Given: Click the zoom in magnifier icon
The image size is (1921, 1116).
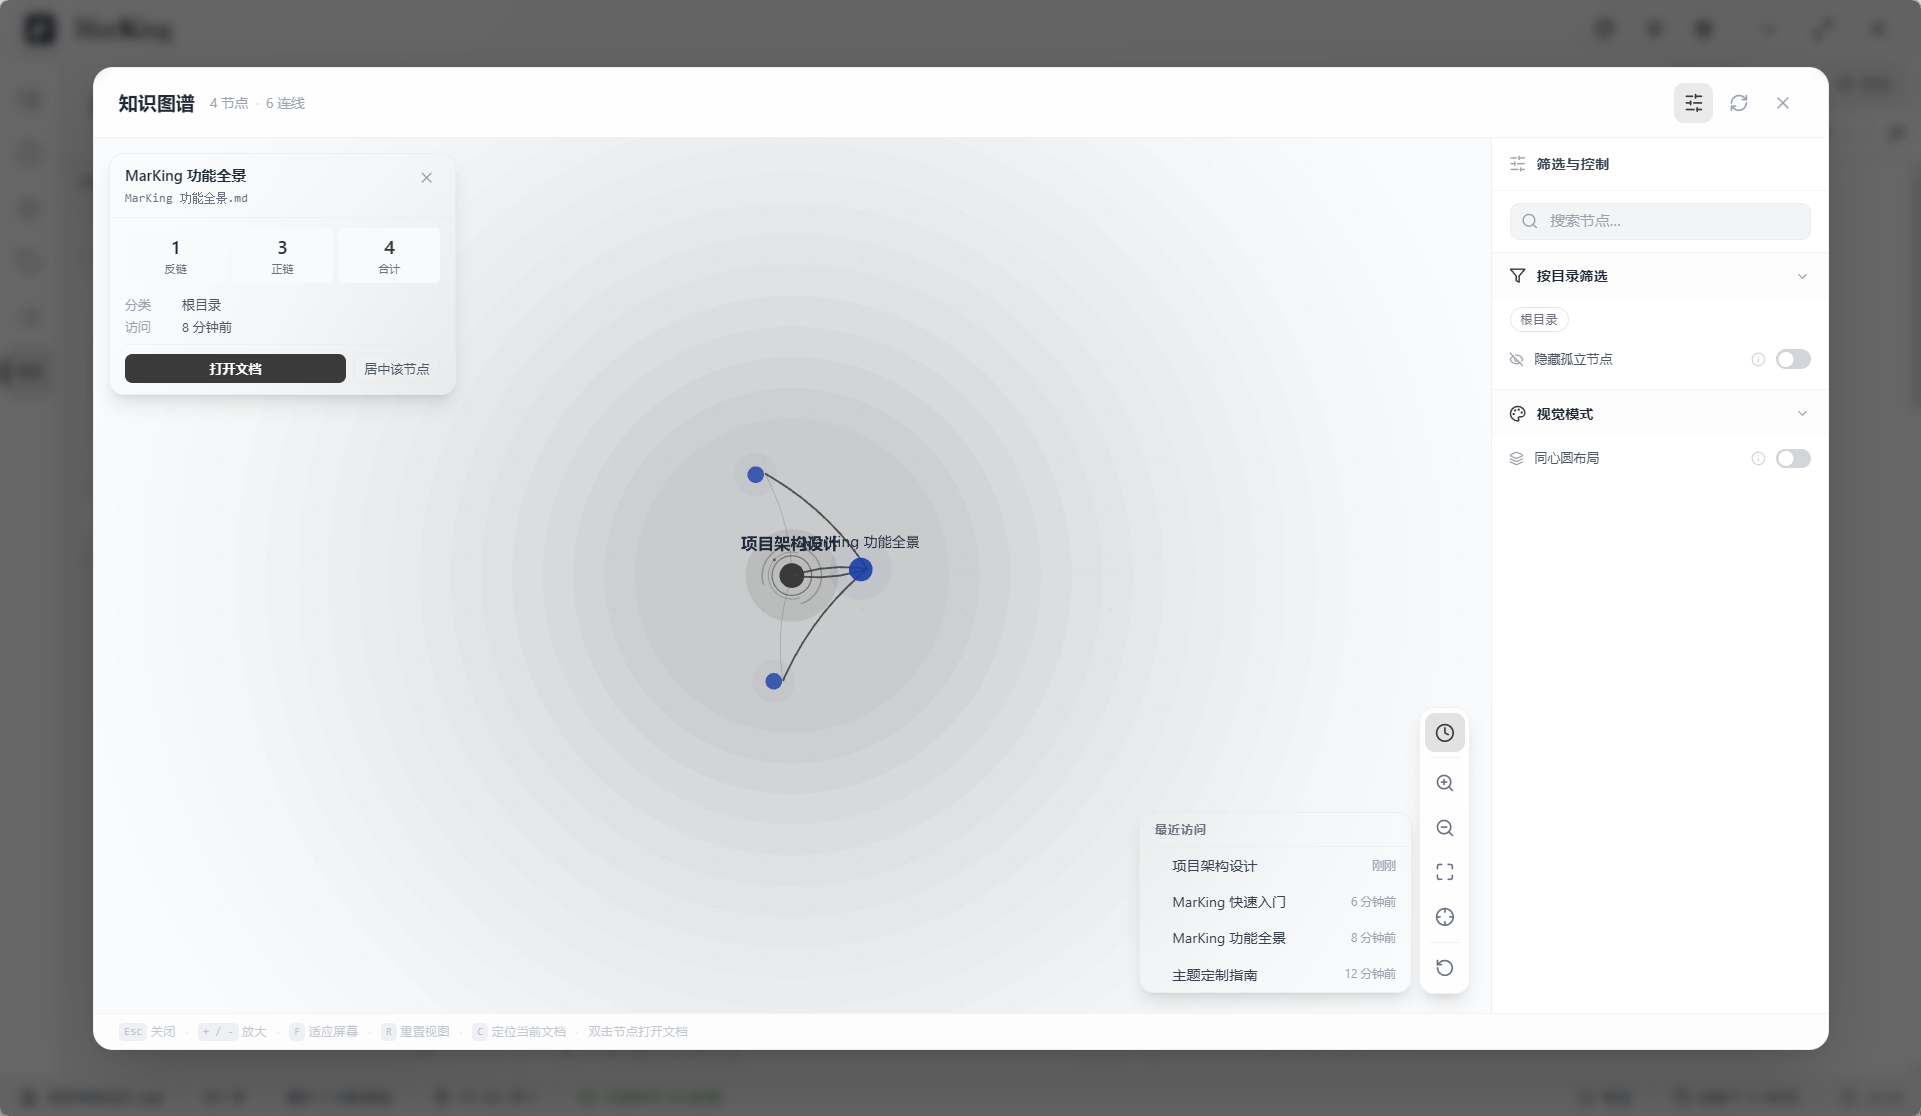Looking at the screenshot, I should click(x=1444, y=783).
